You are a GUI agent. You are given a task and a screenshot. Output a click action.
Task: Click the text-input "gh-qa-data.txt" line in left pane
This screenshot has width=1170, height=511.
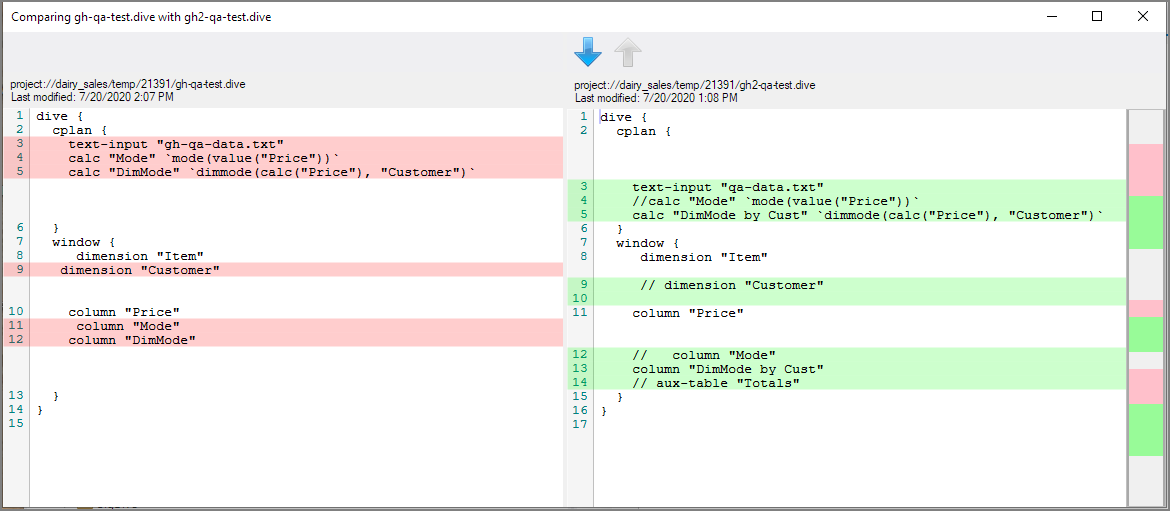176,144
